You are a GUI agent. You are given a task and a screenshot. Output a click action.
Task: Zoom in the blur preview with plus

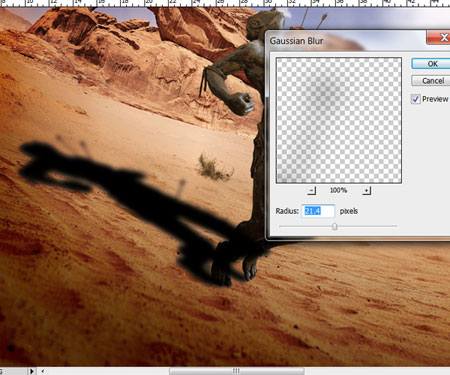[366, 190]
